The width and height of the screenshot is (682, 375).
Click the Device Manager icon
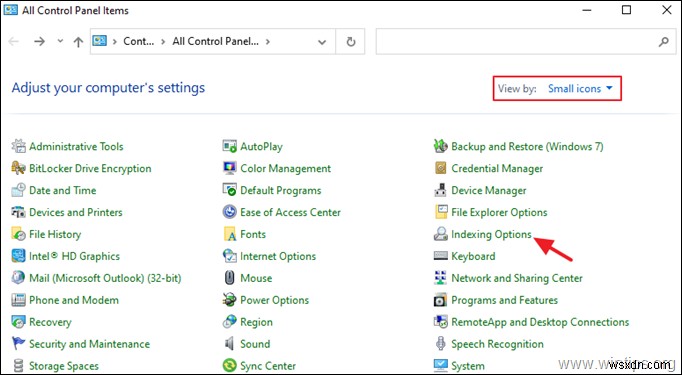pos(441,190)
